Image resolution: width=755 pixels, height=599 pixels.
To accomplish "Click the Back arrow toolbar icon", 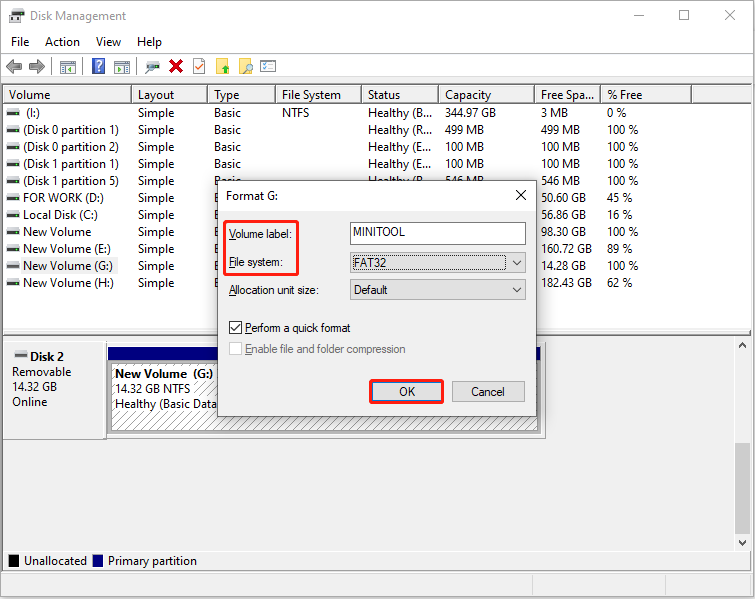I will pos(14,66).
